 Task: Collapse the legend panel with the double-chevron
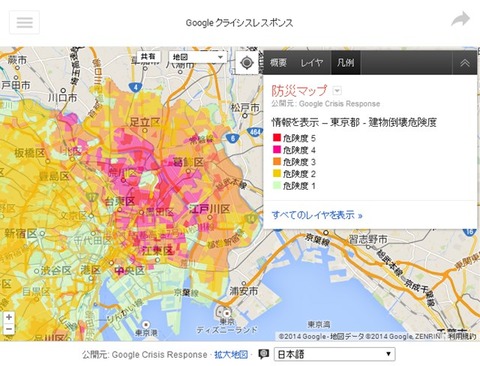pos(465,63)
